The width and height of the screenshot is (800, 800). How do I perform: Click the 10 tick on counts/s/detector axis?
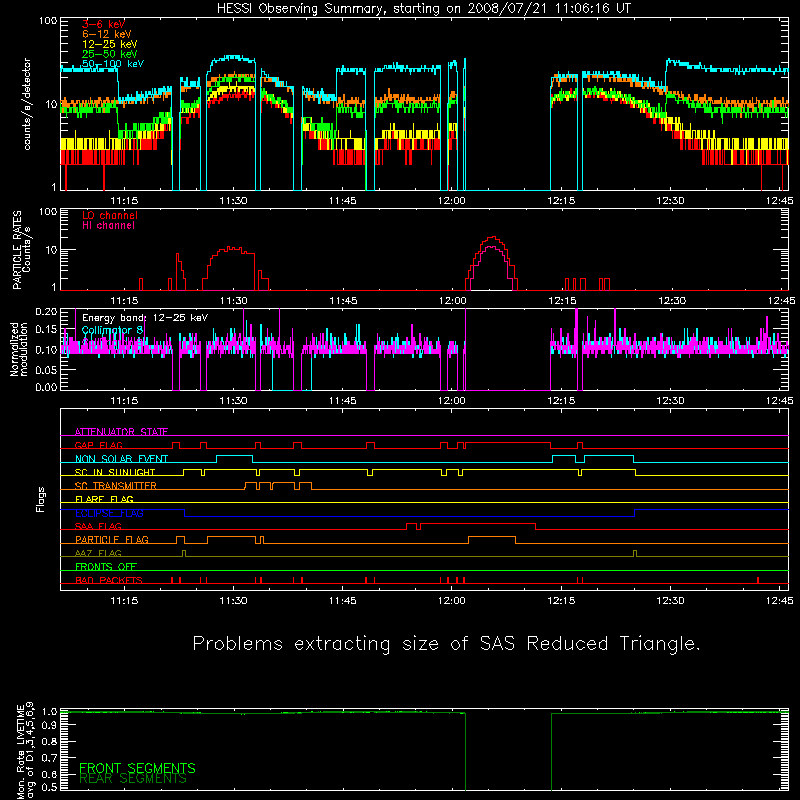51,105
